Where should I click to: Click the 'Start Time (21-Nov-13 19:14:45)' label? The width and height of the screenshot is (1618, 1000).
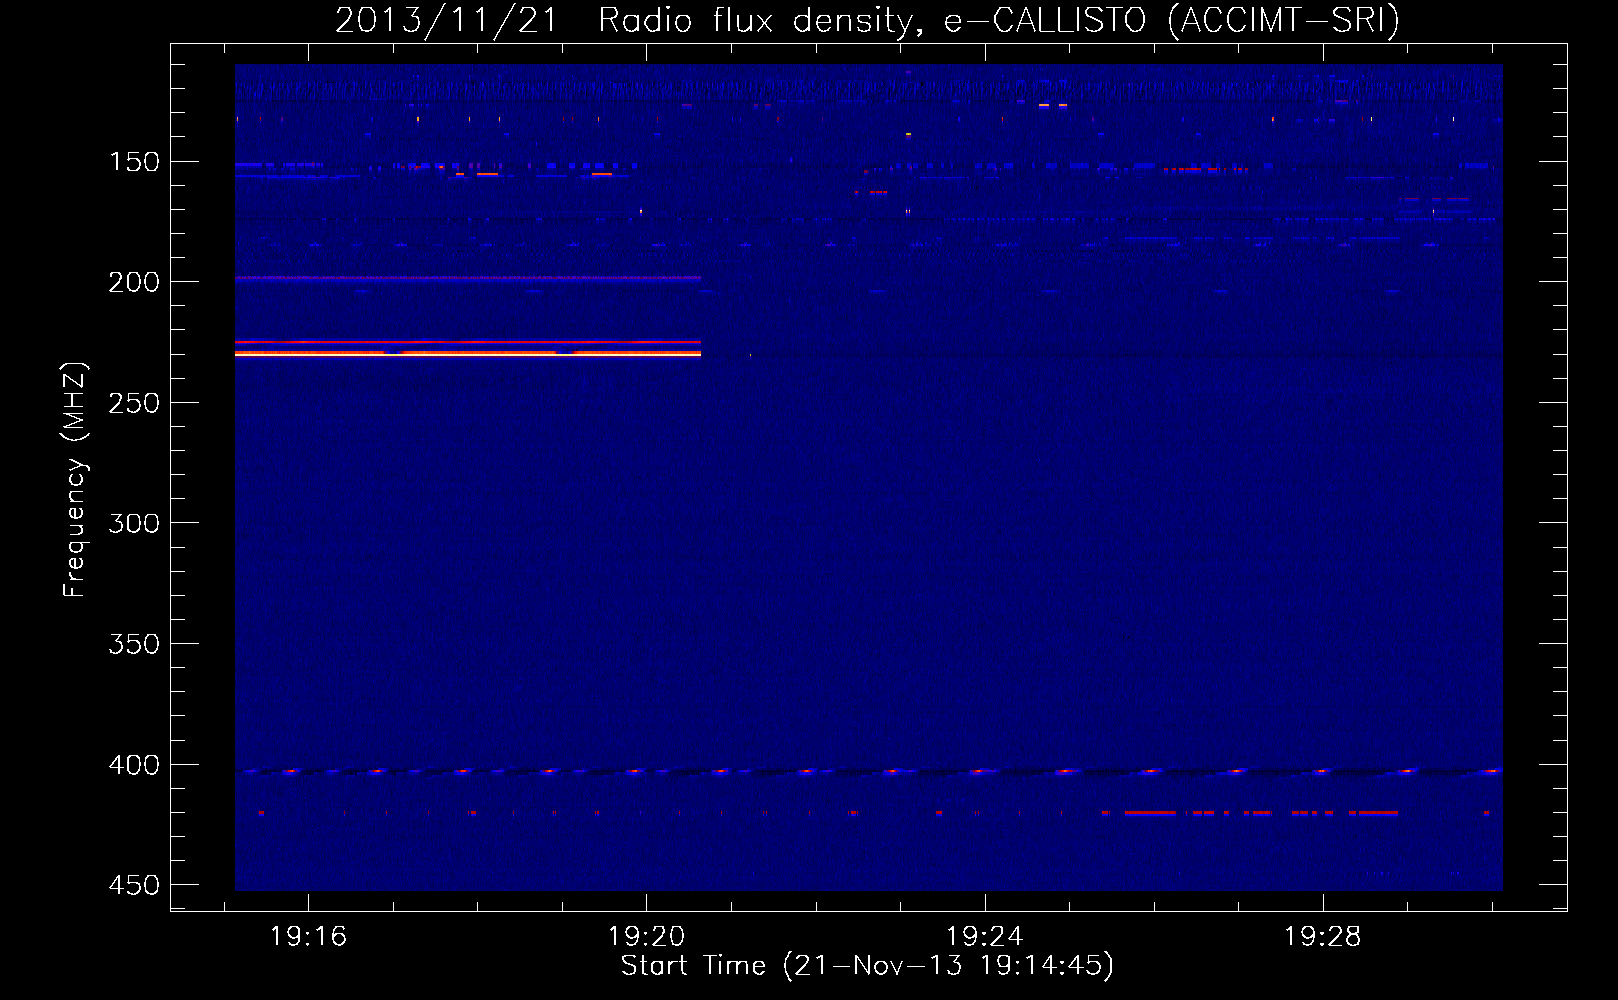pyautogui.click(x=867, y=966)
